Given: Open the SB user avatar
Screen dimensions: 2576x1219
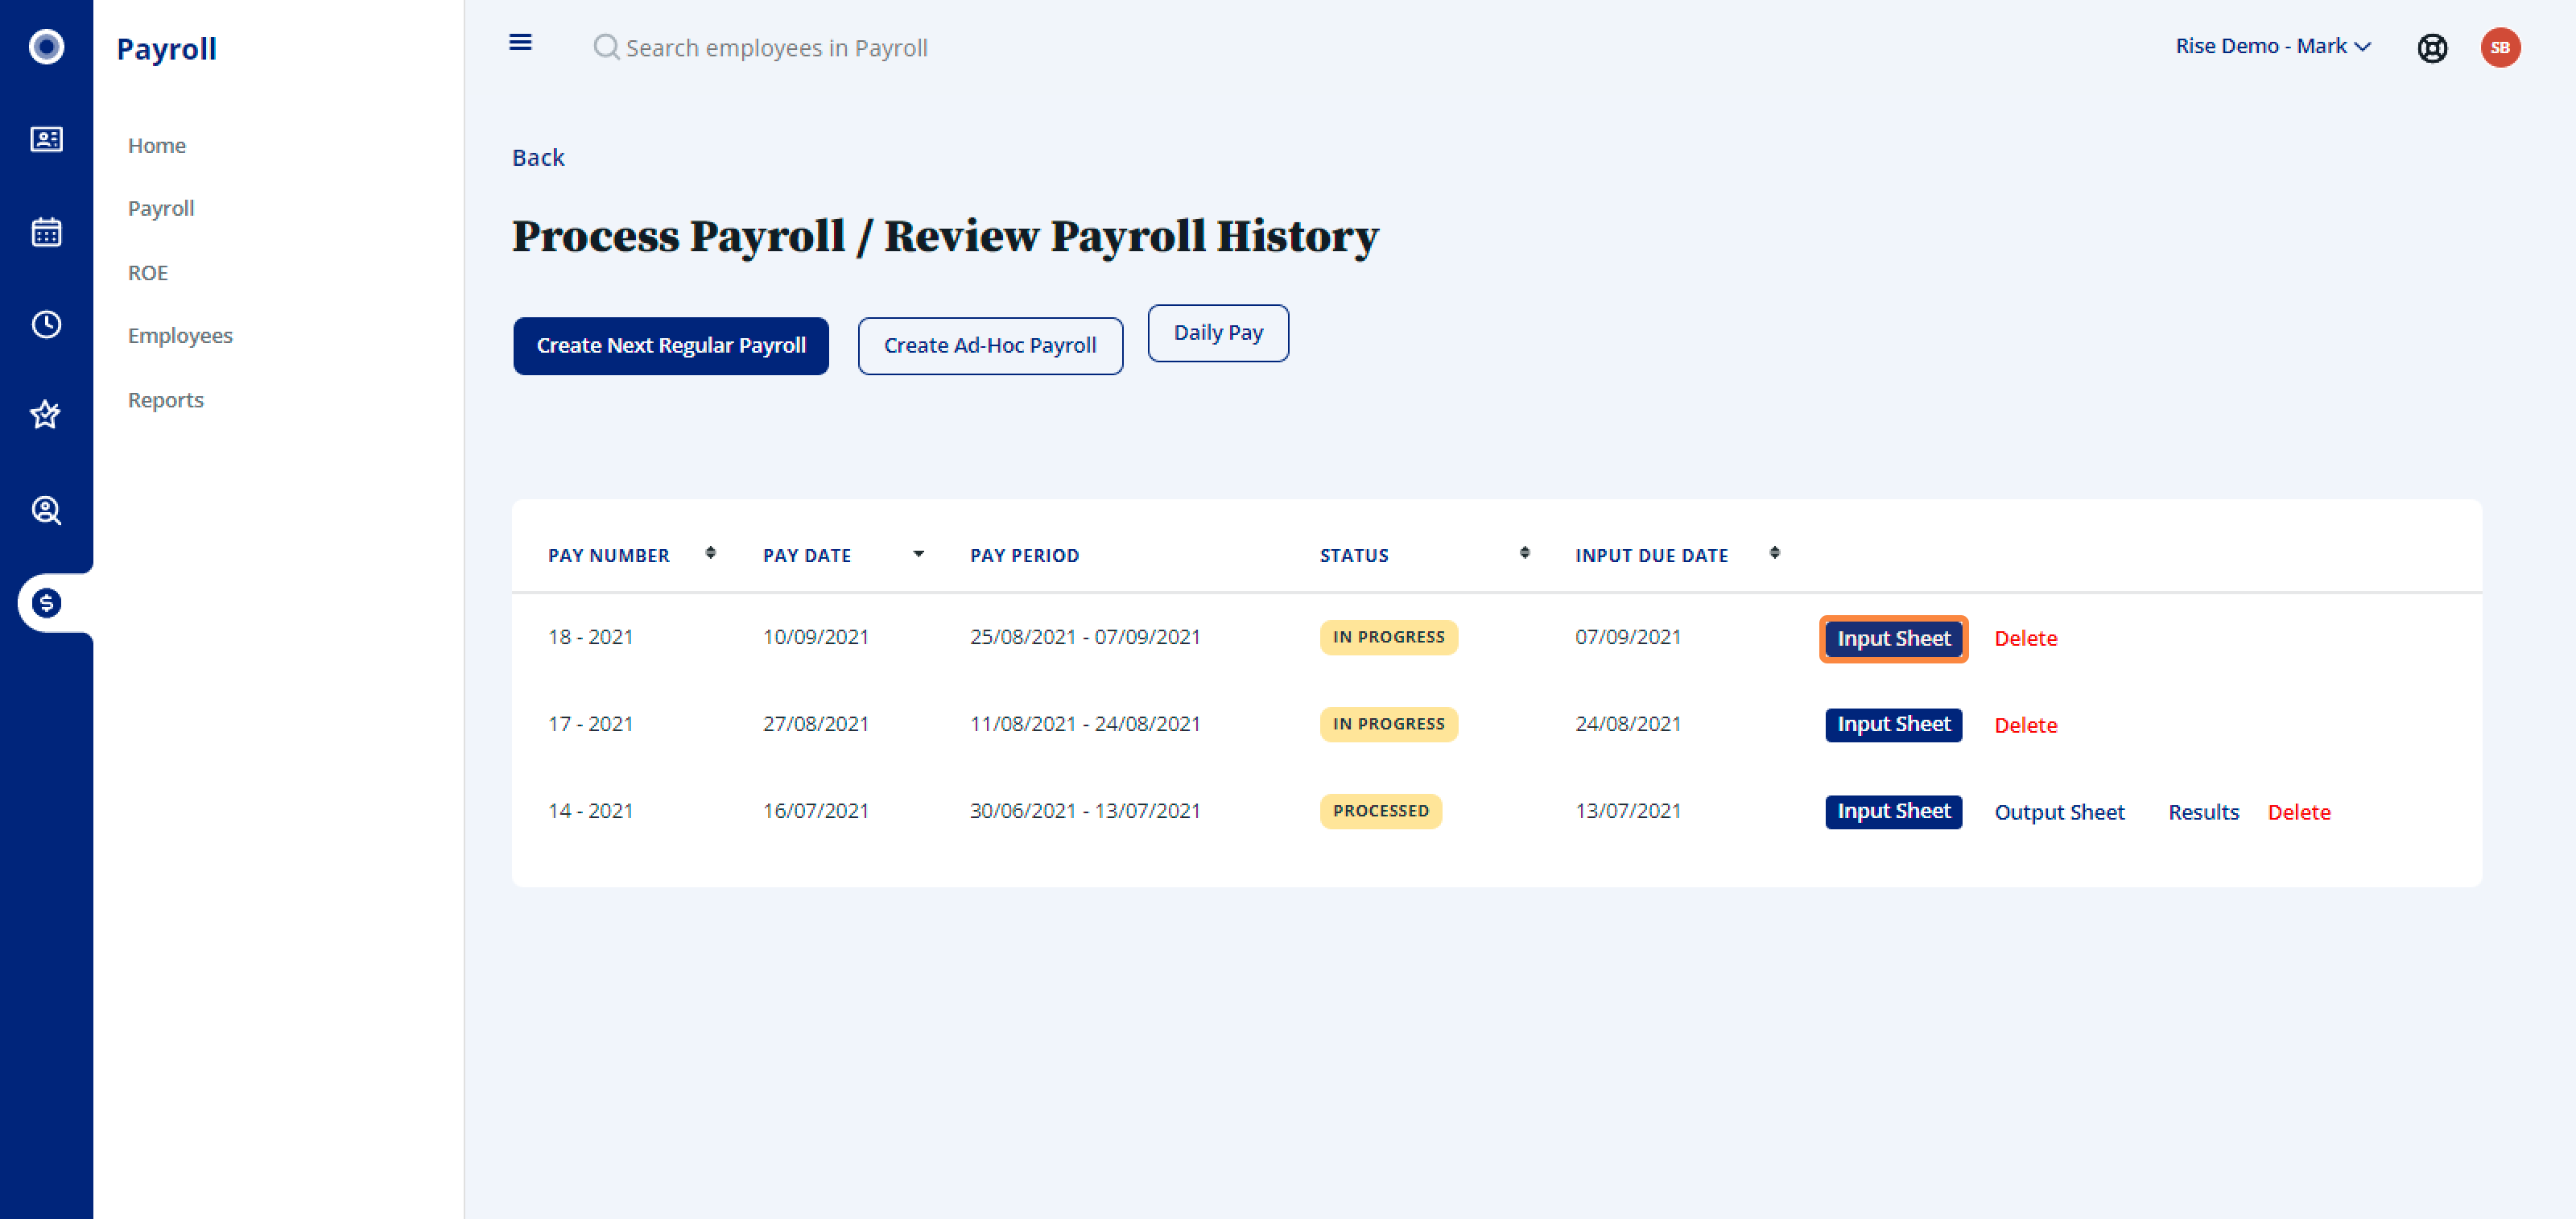Looking at the screenshot, I should 2500,47.
